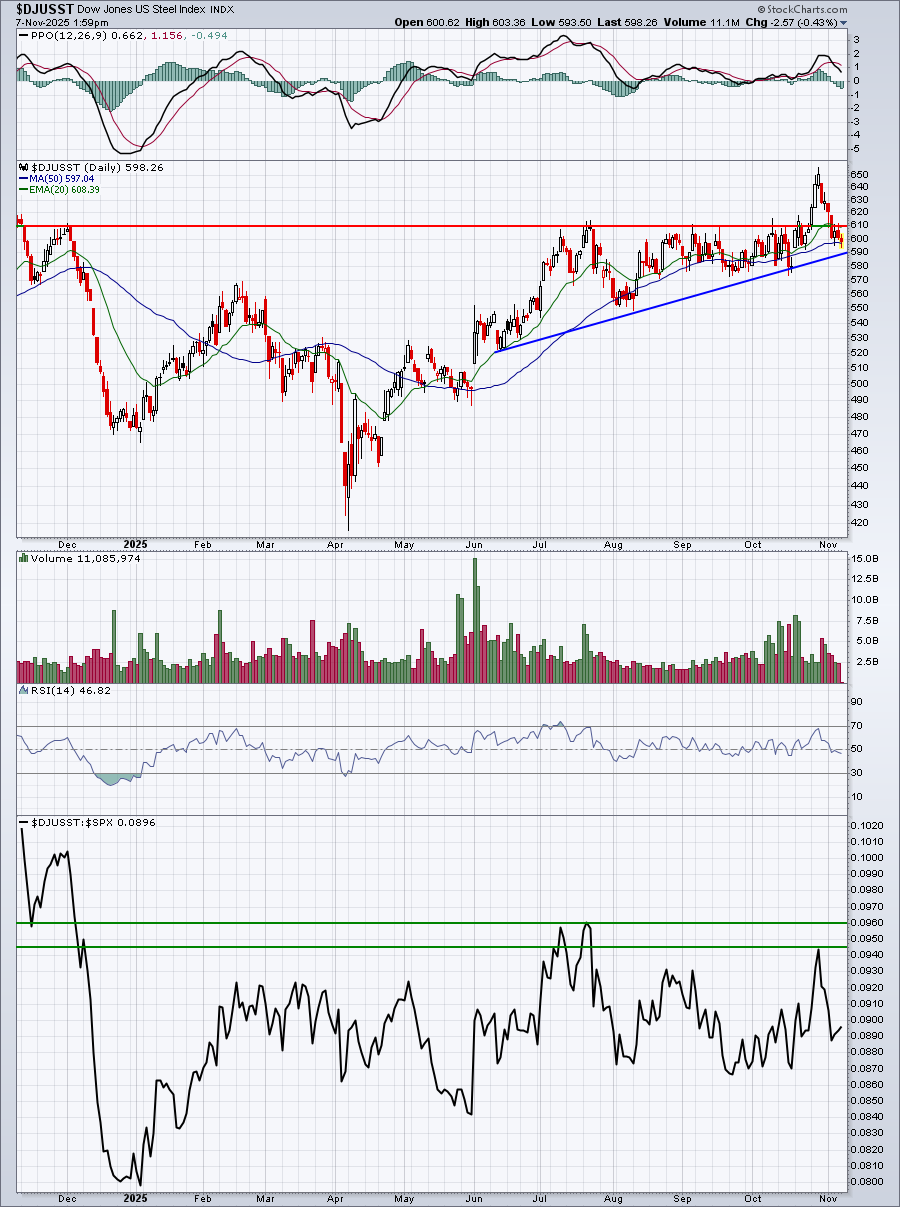Select the MA(50) 597.04 legend label
This screenshot has width=900, height=1207.
62,179
